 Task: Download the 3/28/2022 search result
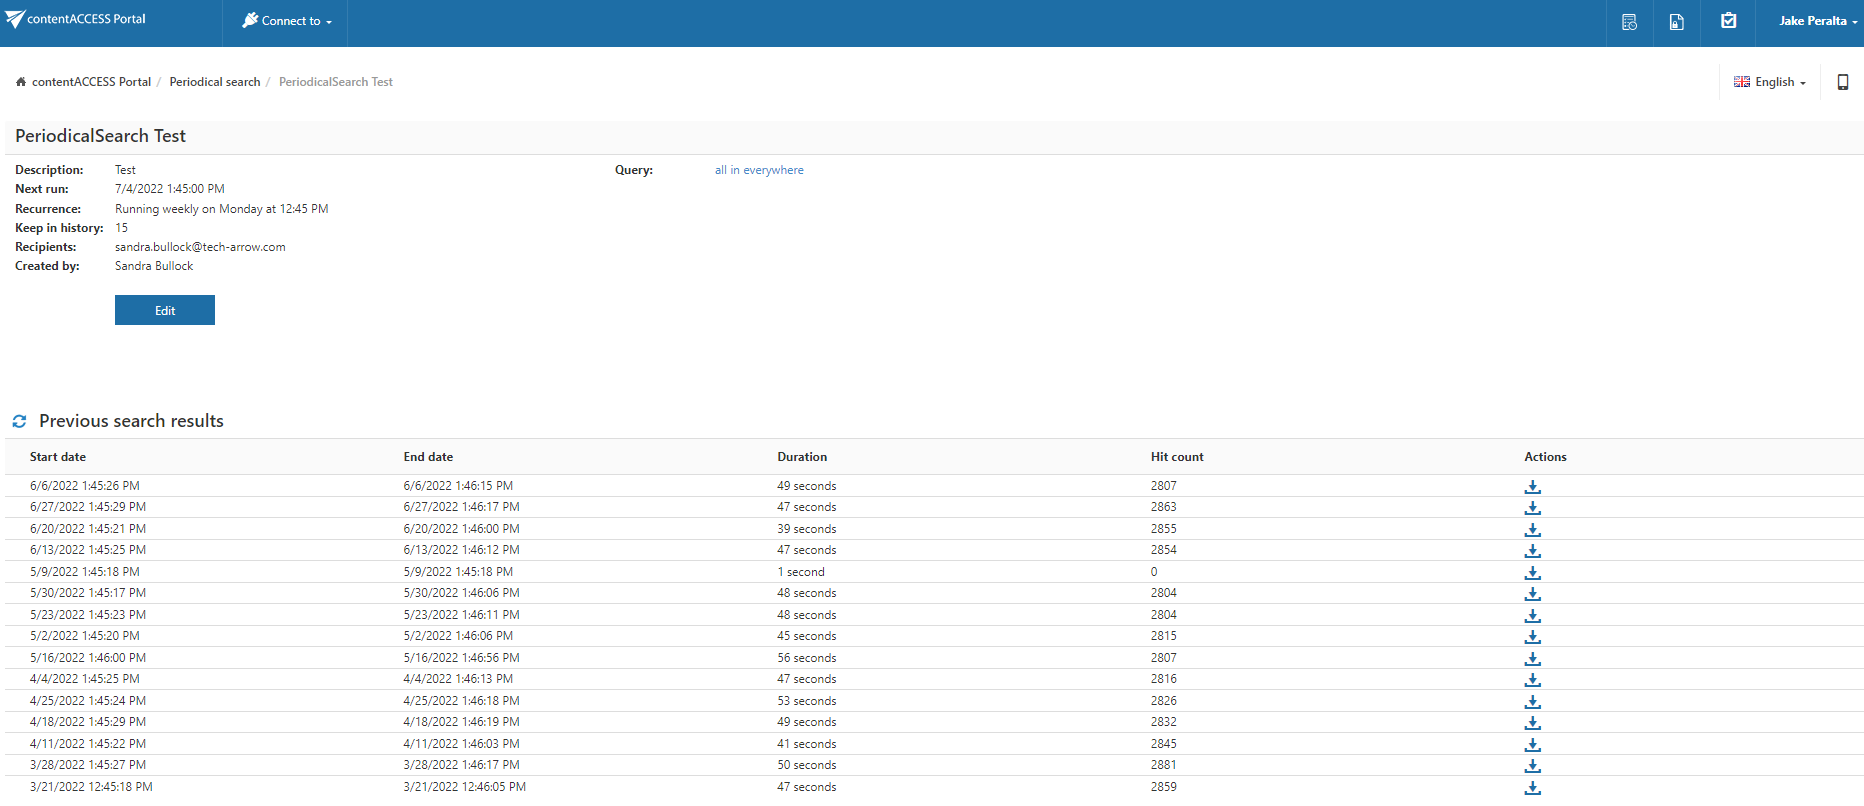pyautogui.click(x=1532, y=766)
